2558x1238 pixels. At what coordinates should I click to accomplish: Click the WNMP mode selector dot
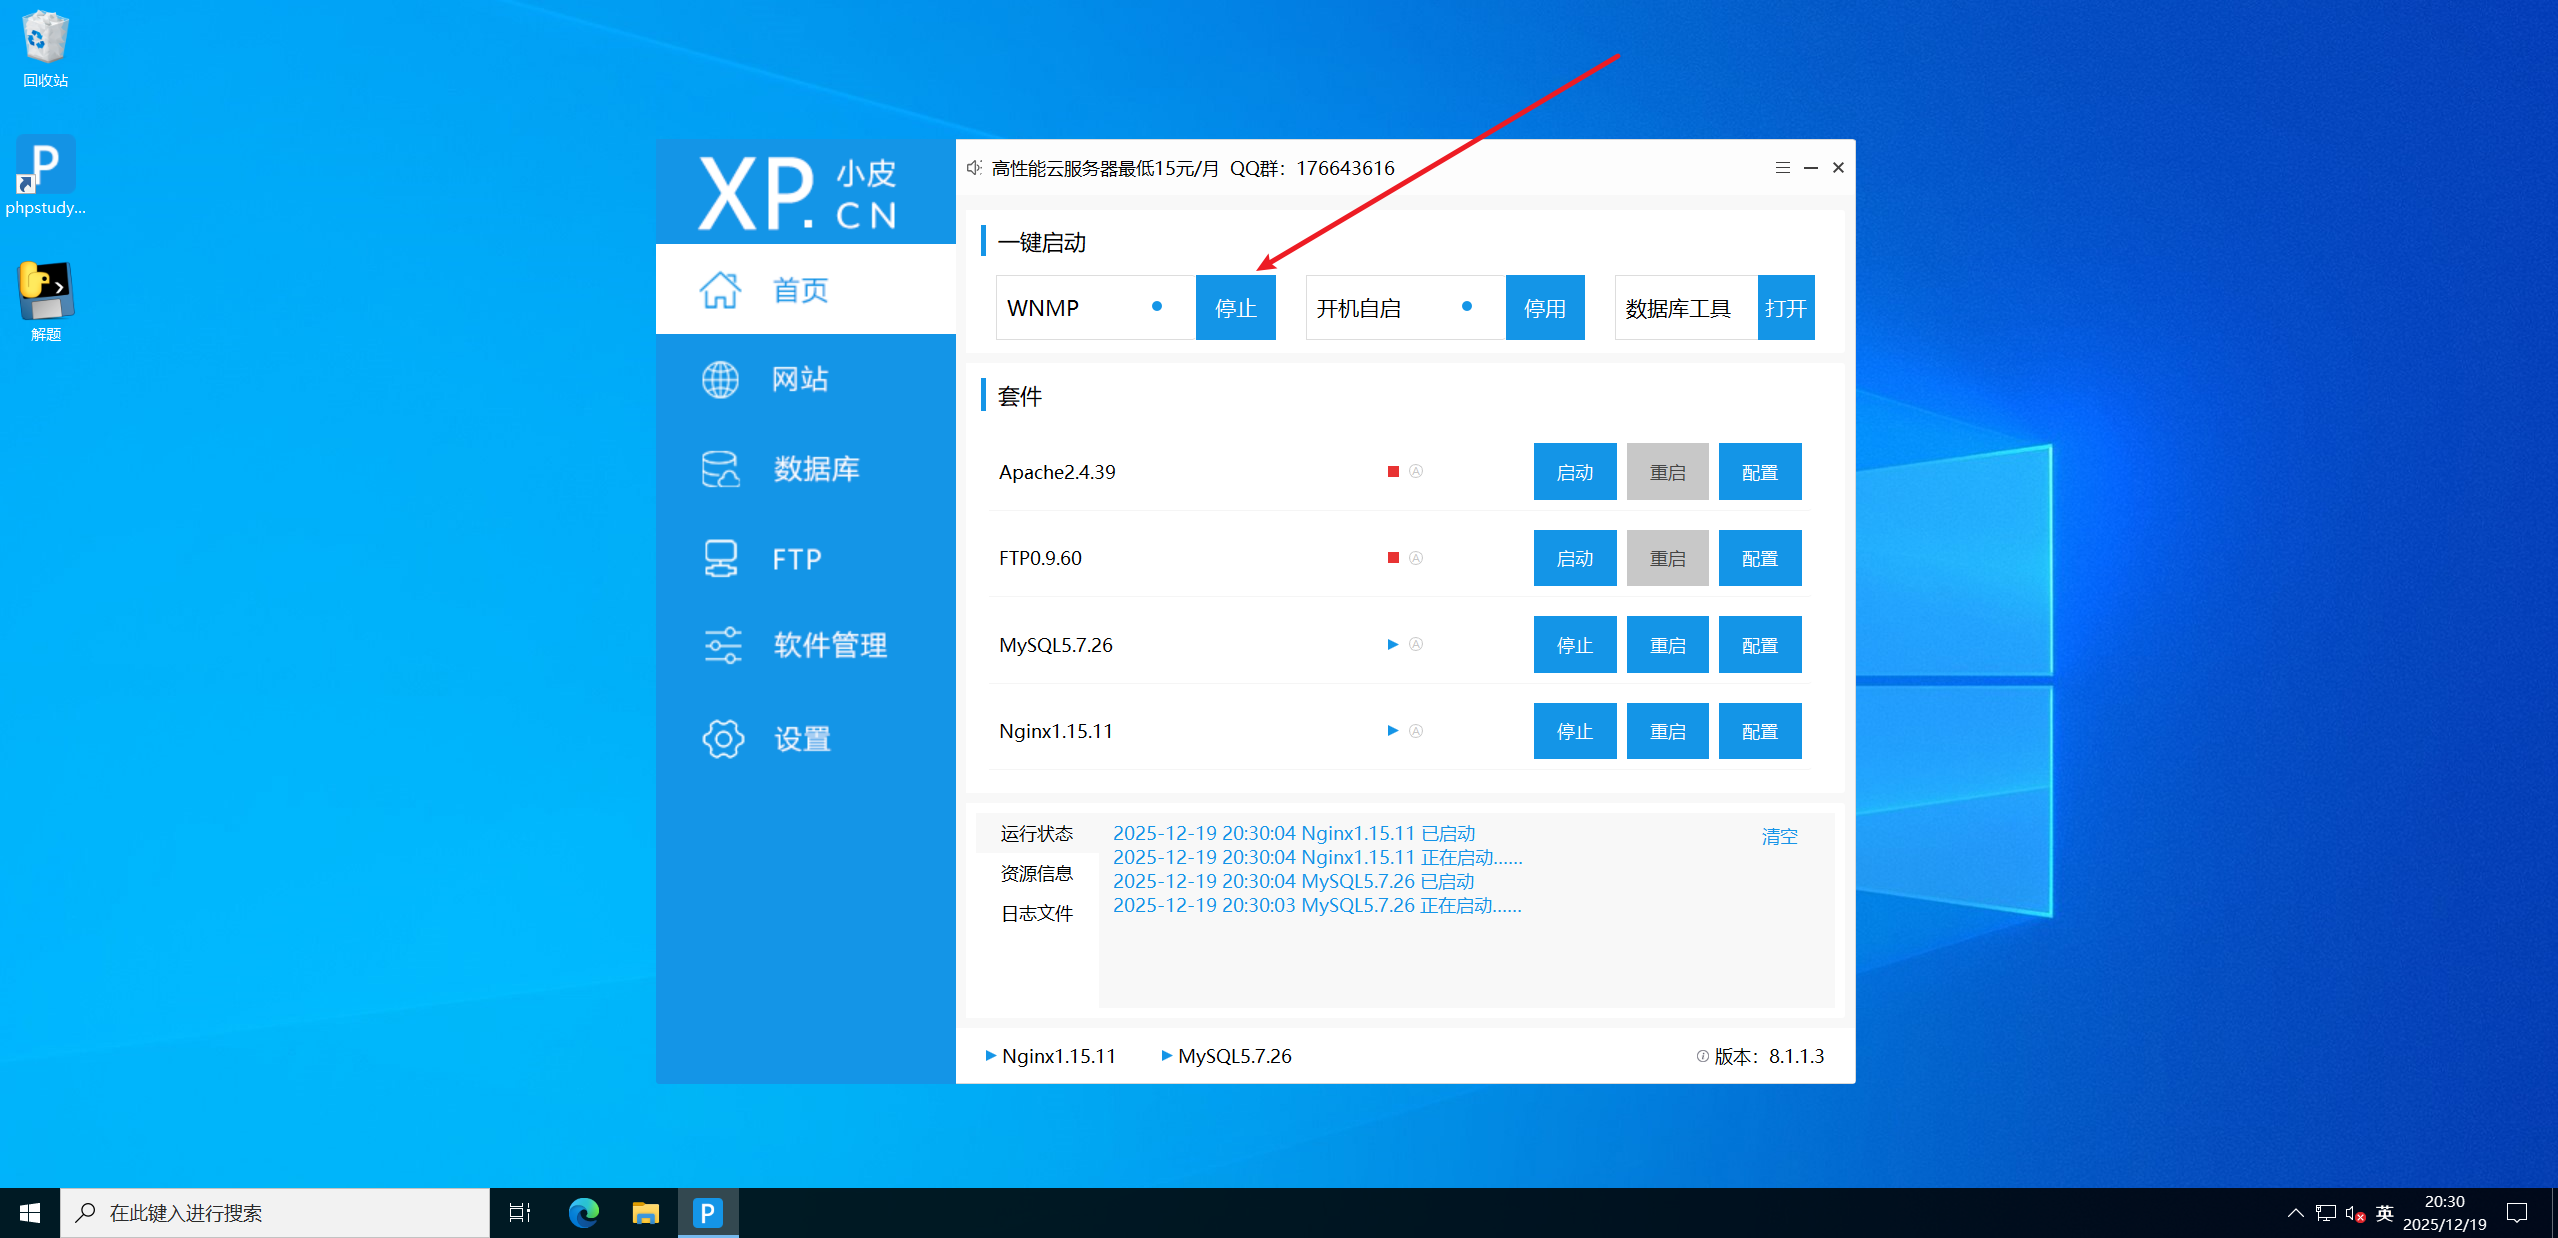(x=1157, y=307)
